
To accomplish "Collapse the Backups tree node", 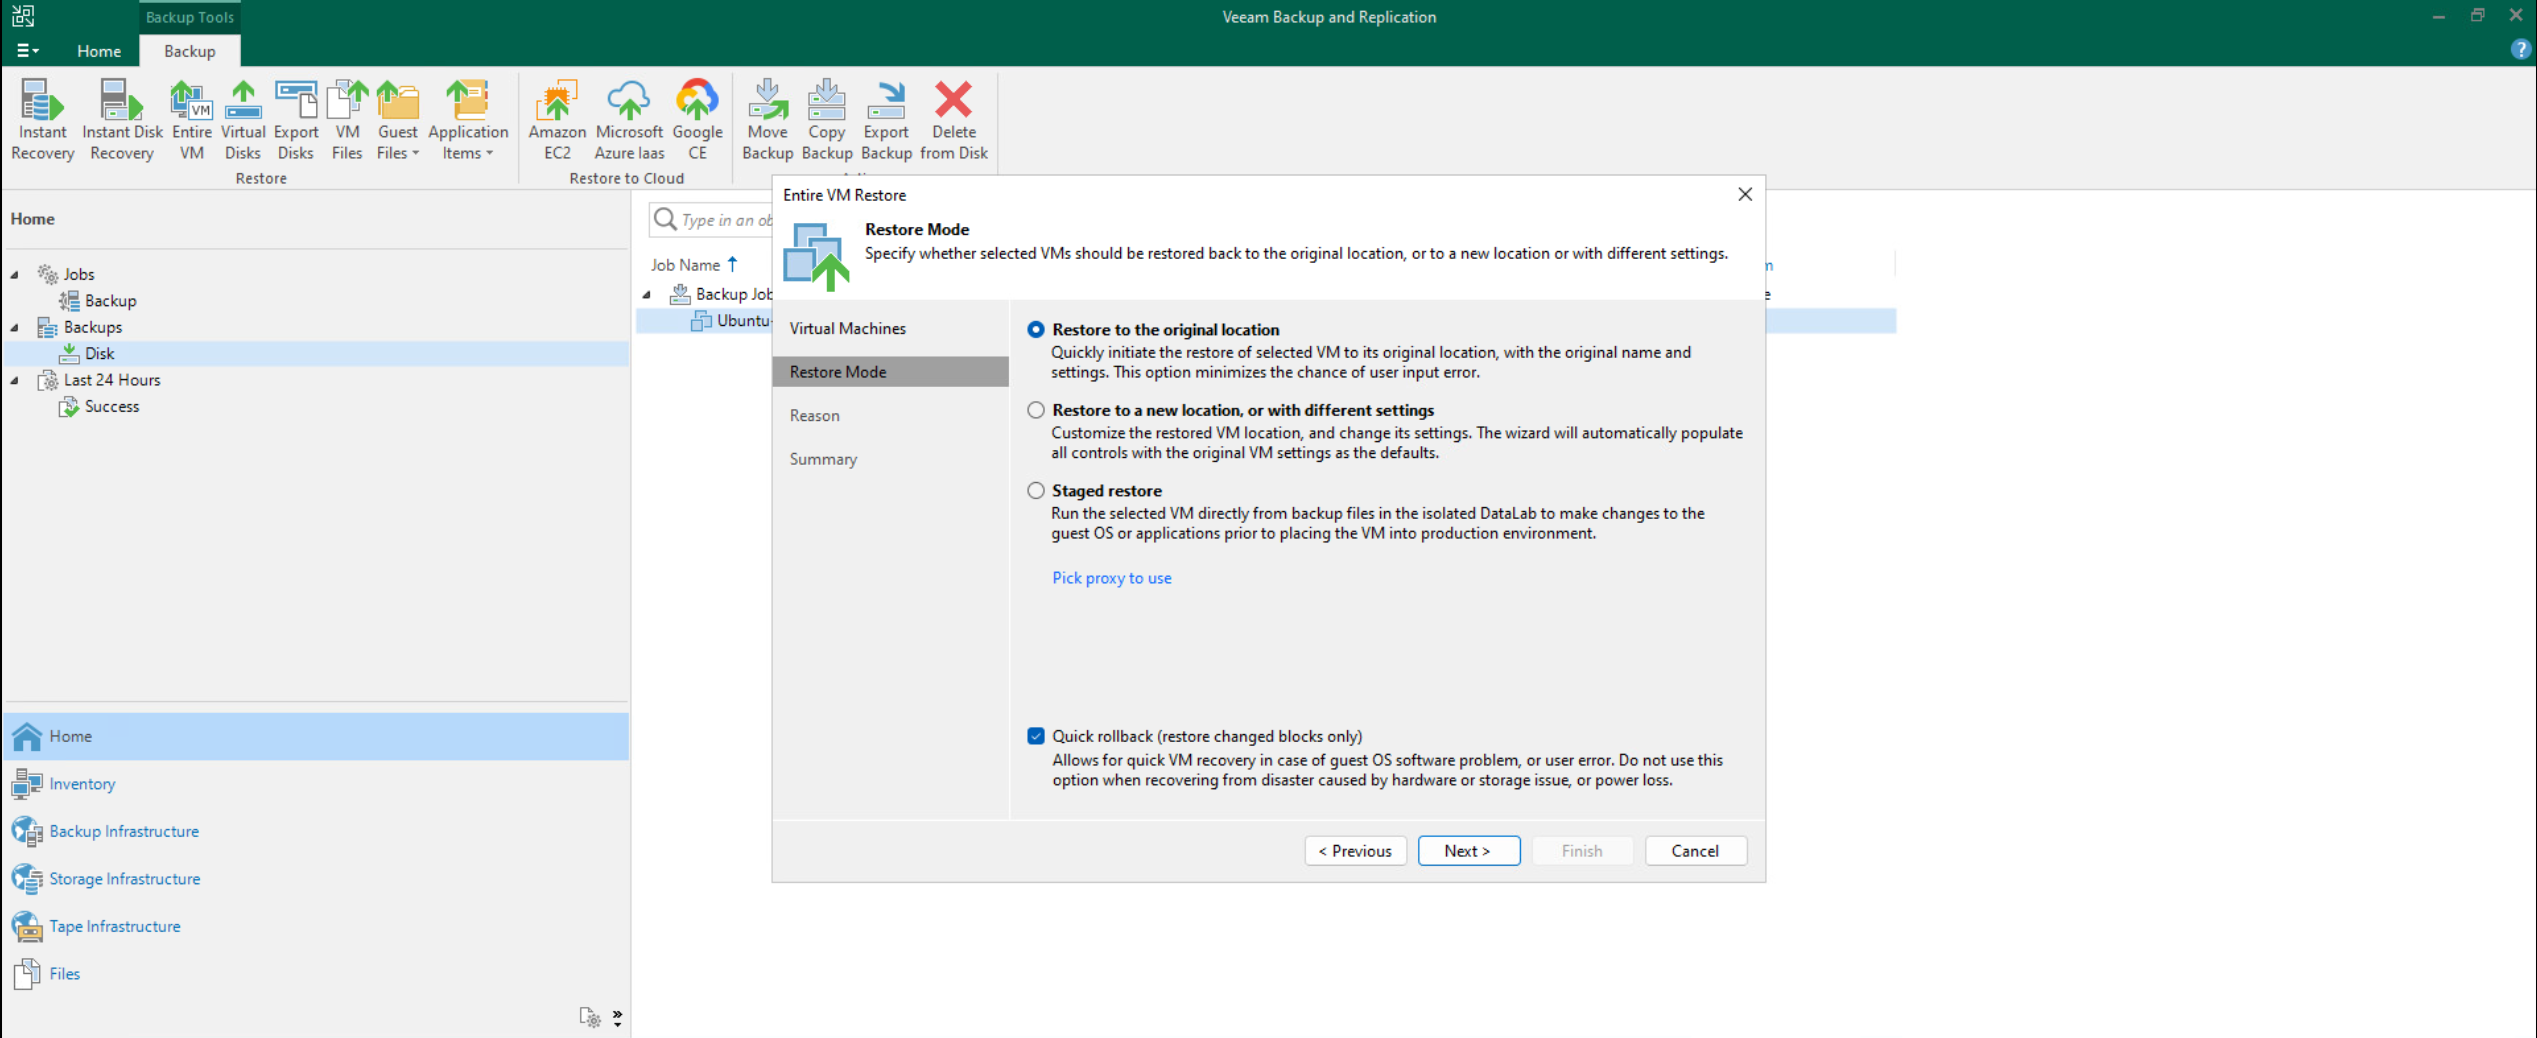I will pyautogui.click(x=15, y=327).
